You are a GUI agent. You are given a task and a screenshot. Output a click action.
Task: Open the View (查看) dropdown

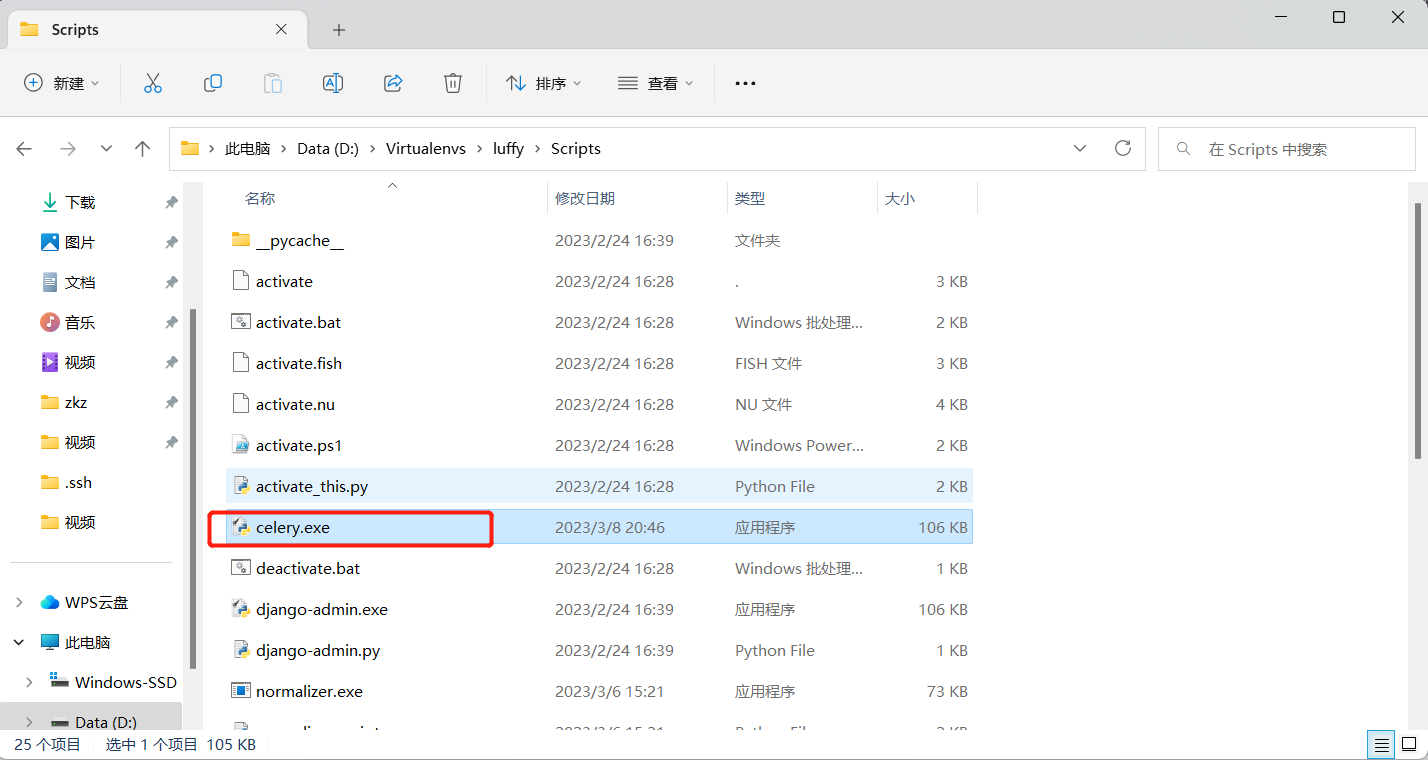[x=655, y=83]
